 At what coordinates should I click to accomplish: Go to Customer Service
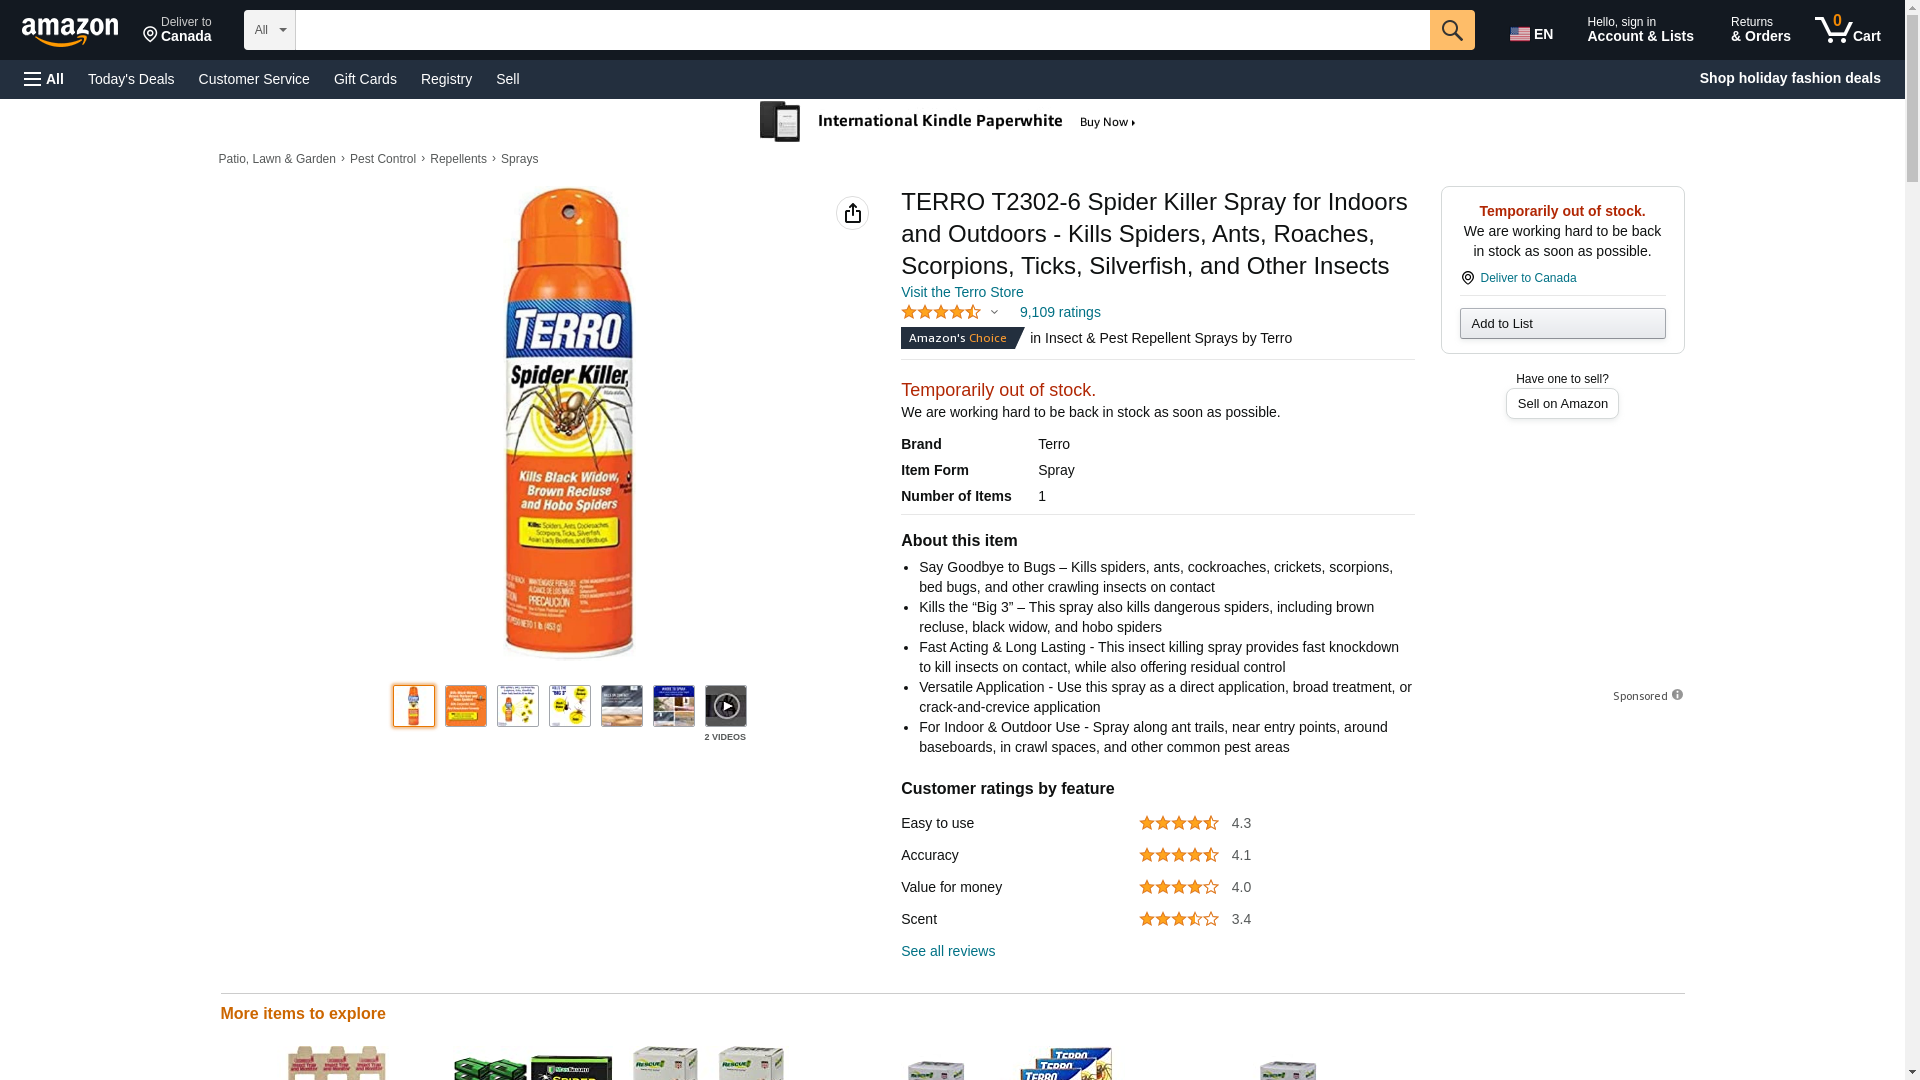[254, 79]
